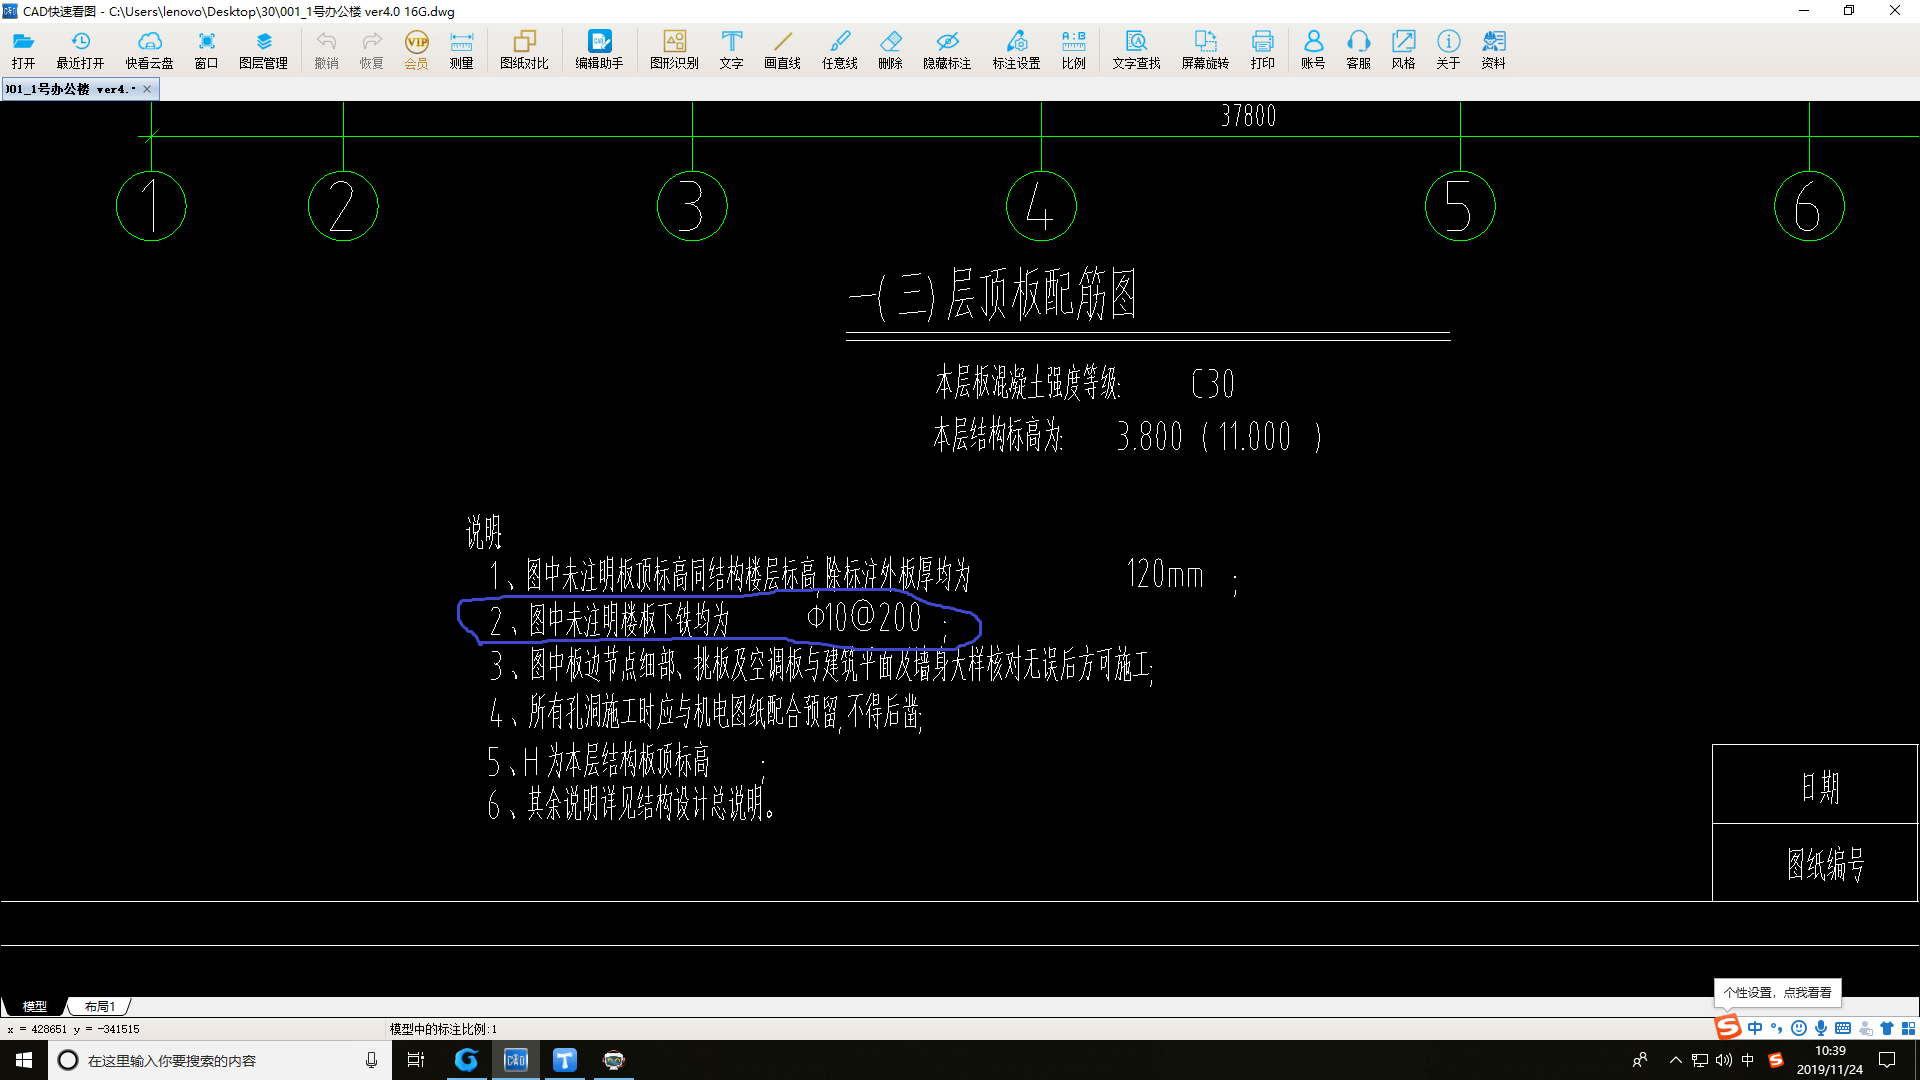The height and width of the screenshot is (1080, 1920).
Task: Toggle Chinese/English mode on Sogou bar
Action: [1755, 1028]
